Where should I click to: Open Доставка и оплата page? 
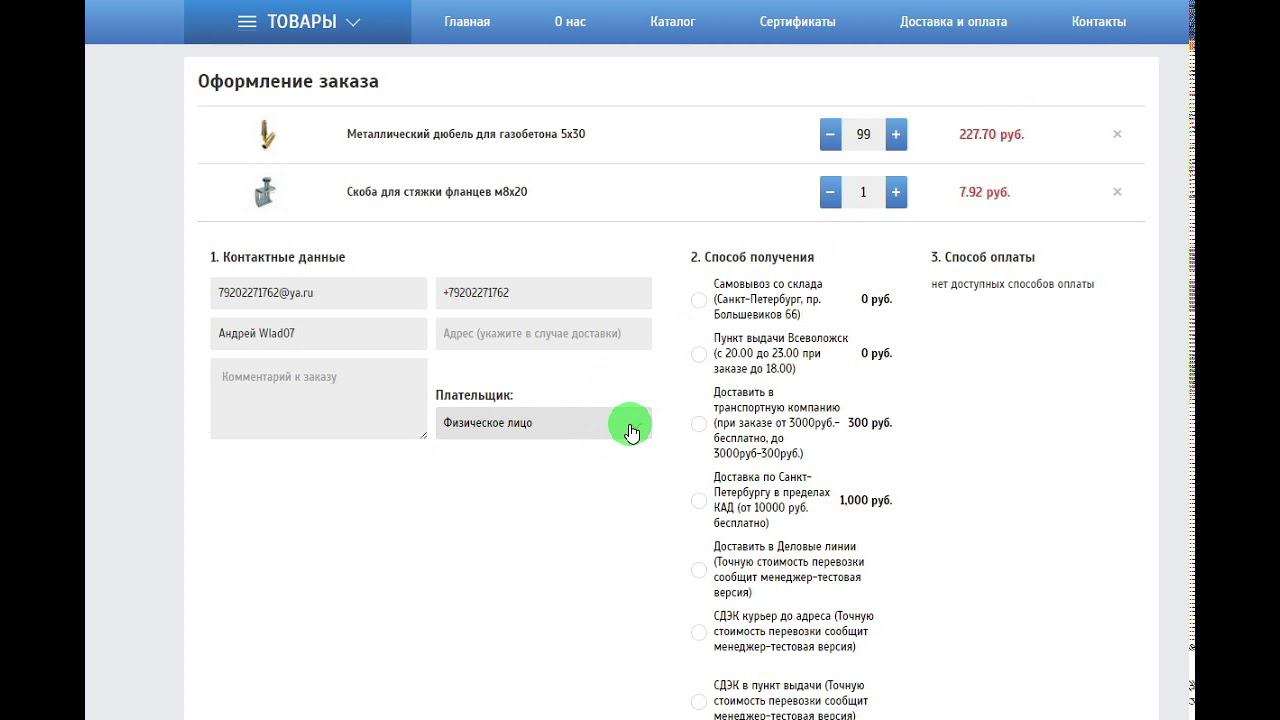(x=954, y=22)
